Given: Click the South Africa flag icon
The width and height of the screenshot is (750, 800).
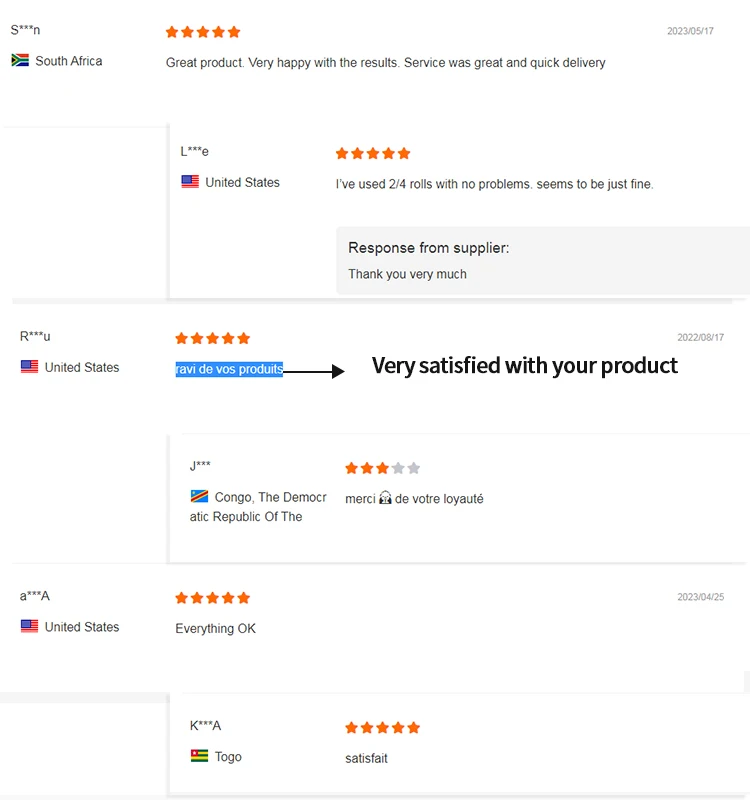Looking at the screenshot, I should pyautogui.click(x=20, y=61).
